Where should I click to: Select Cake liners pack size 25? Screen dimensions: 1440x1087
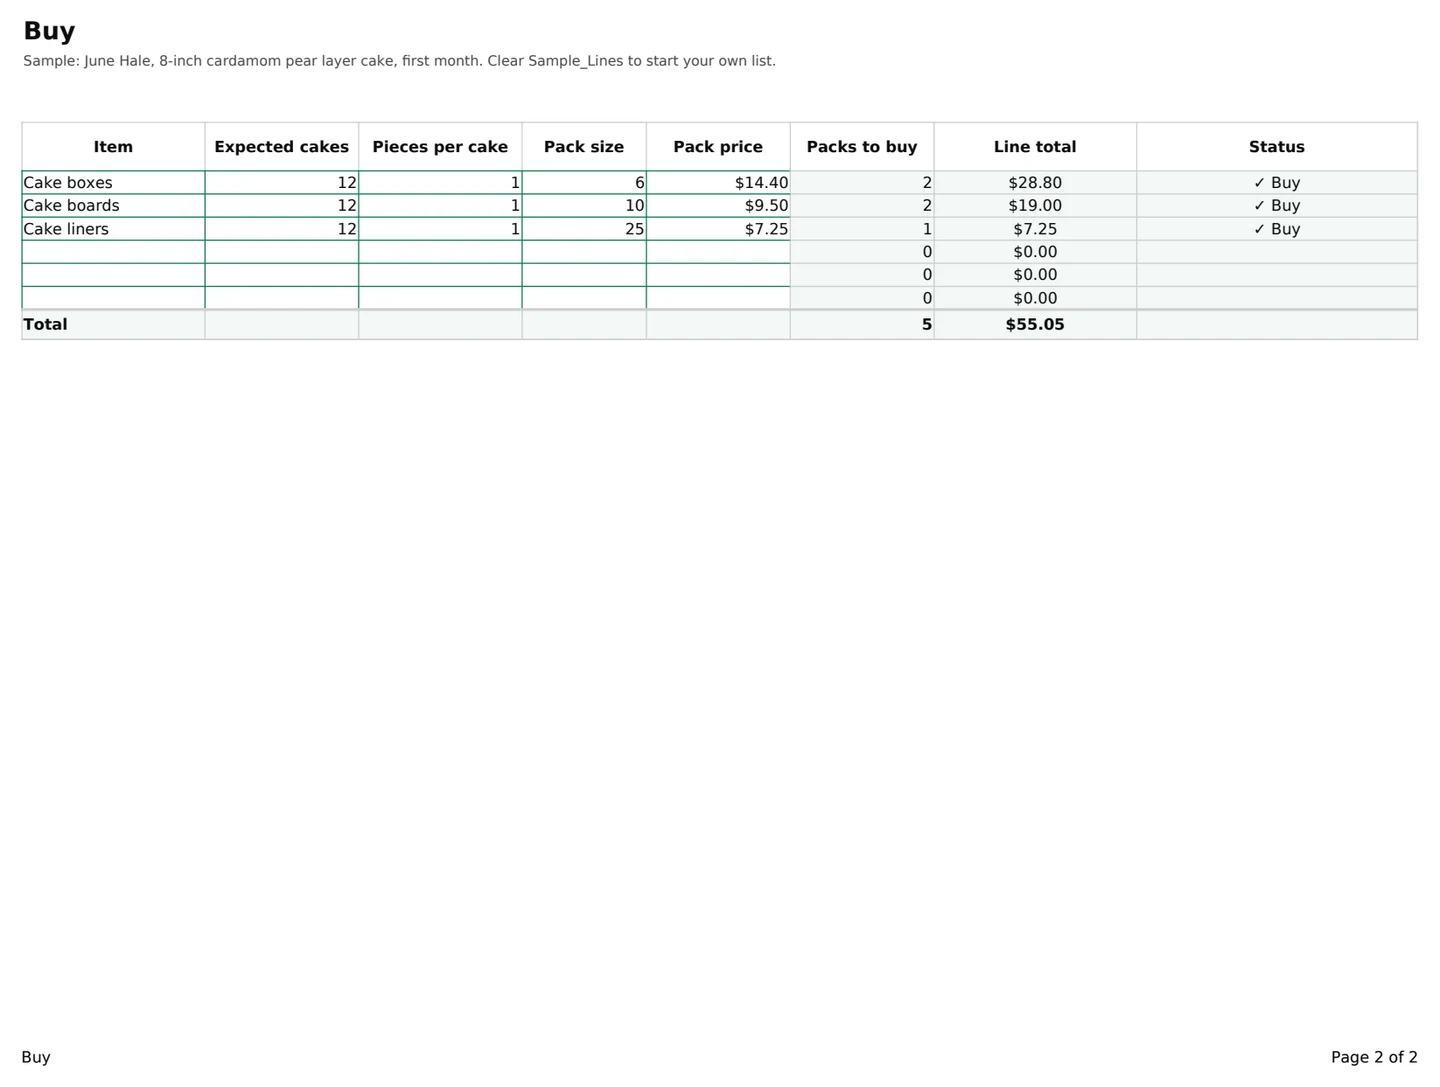click(x=584, y=229)
